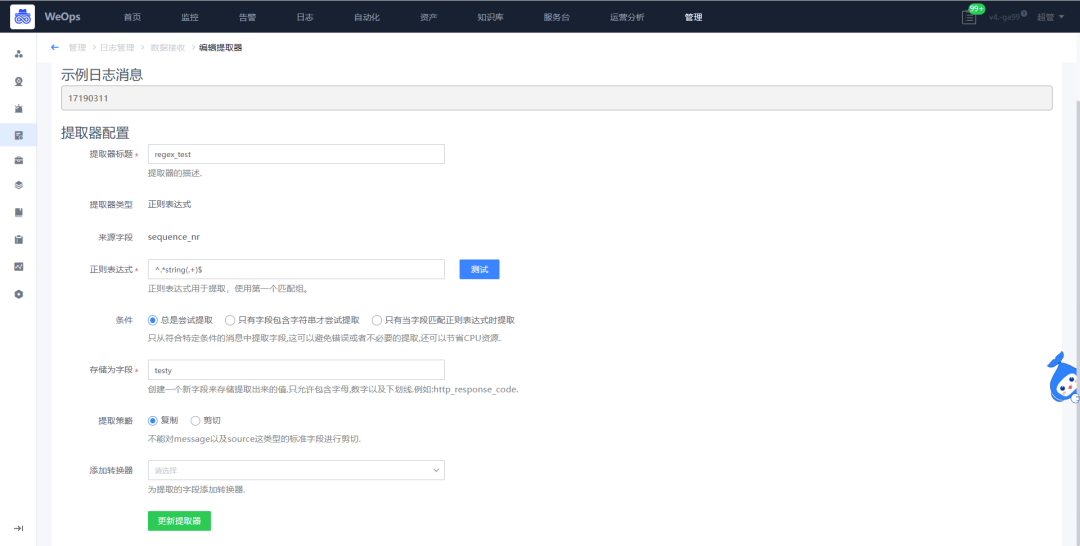
Task: Open 日志 in top navigation
Action: pos(305,17)
